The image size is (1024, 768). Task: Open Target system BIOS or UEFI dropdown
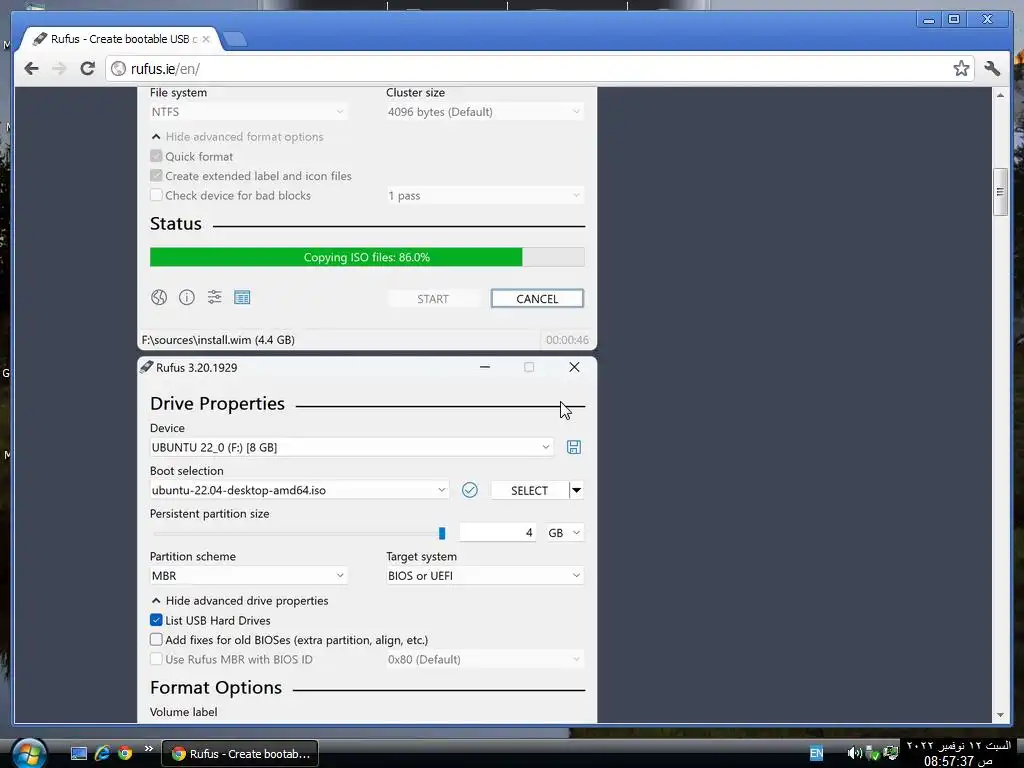point(485,576)
